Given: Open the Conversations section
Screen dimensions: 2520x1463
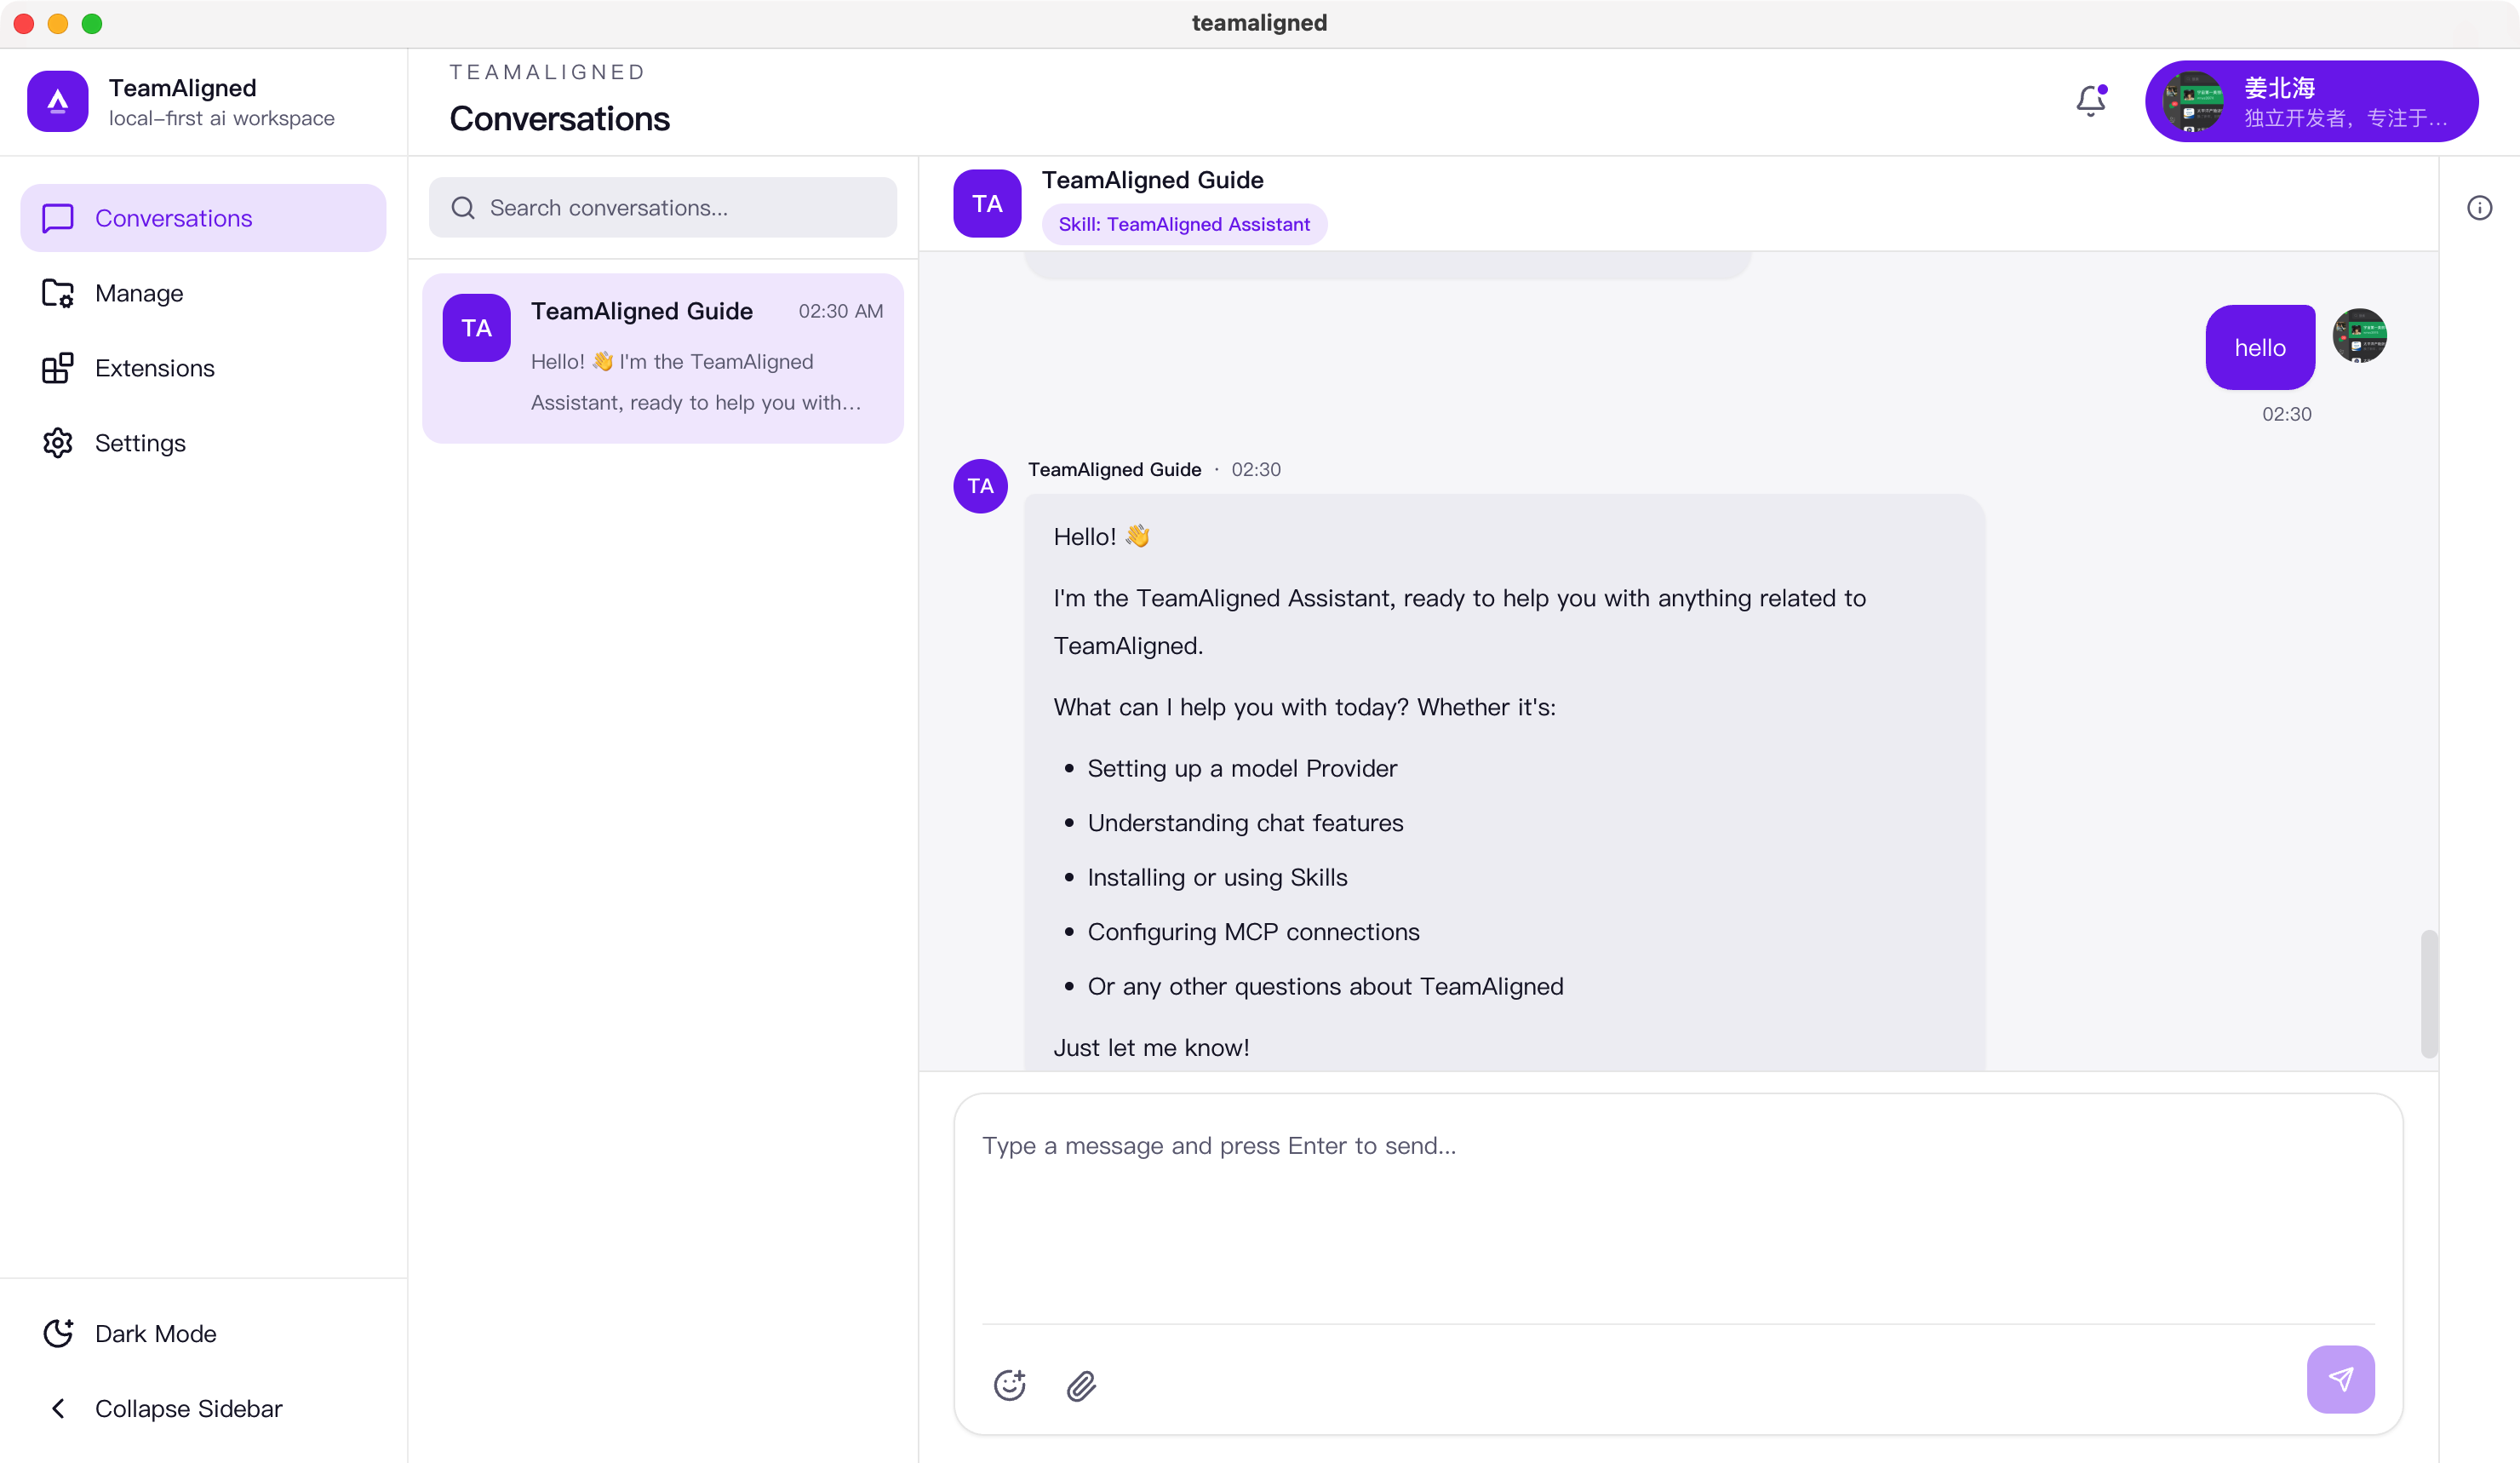Looking at the screenshot, I should tap(203, 218).
